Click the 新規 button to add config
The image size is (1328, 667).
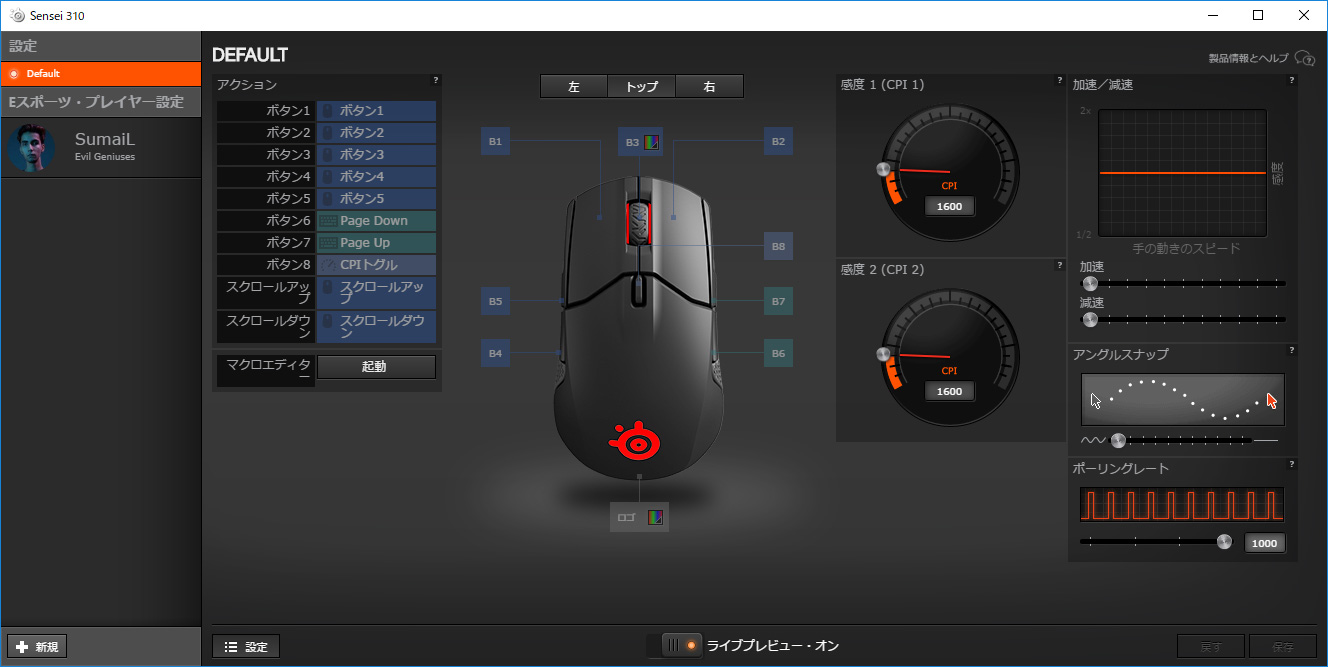(37, 647)
